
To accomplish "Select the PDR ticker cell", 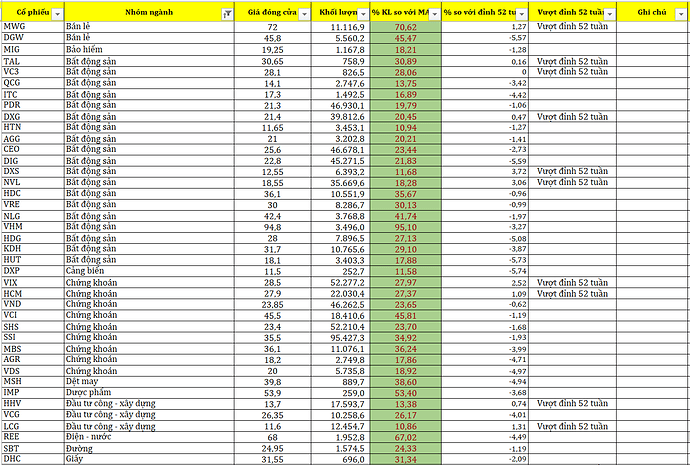I will [33, 105].
